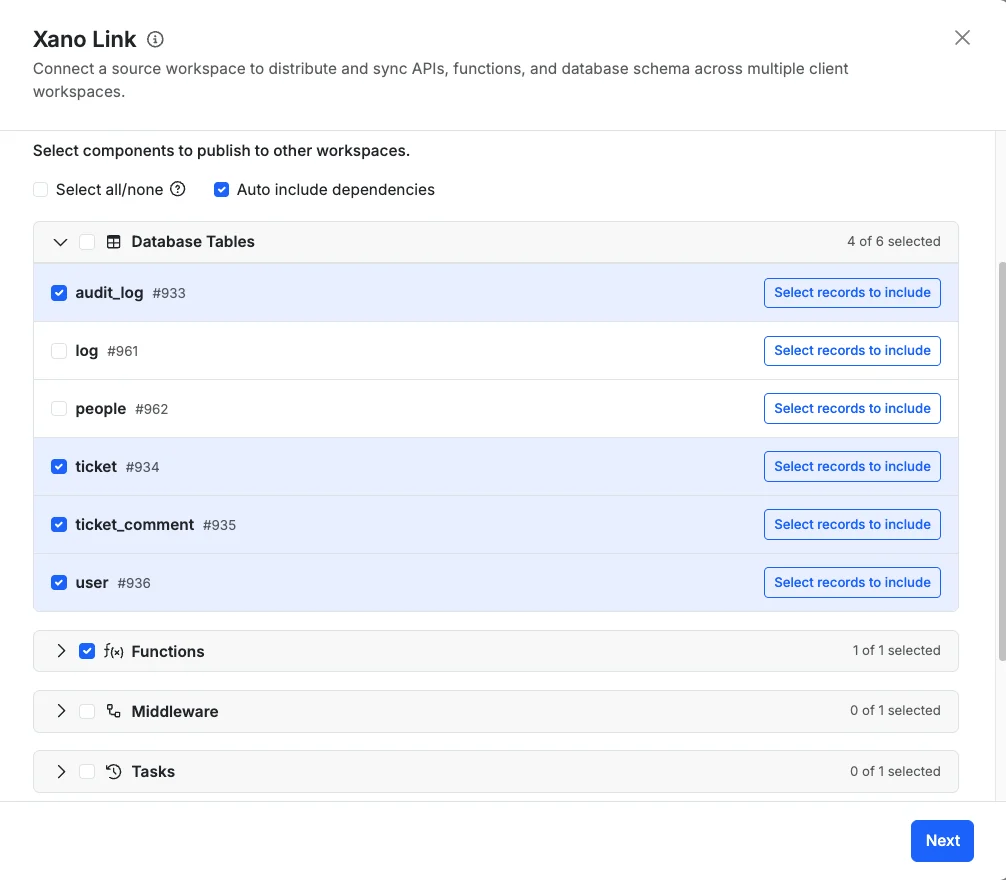Expand the Functions section

(61, 651)
